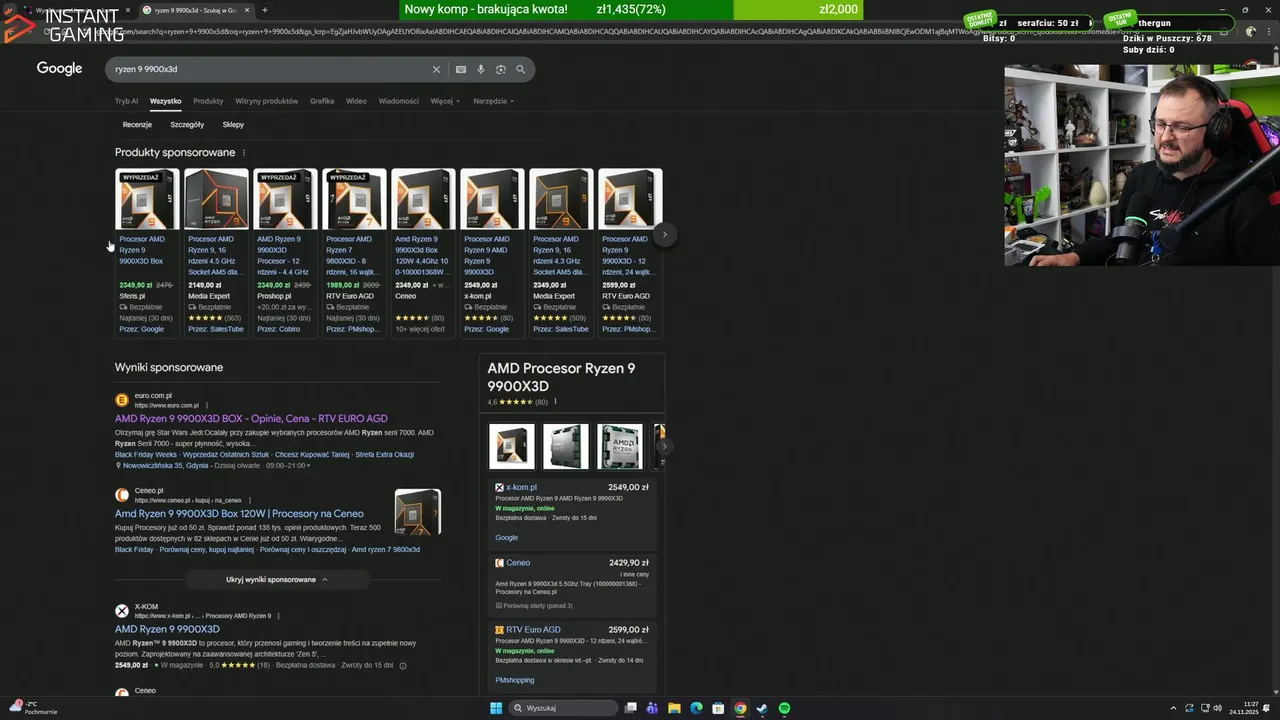Image resolution: width=1280 pixels, height=720 pixels.
Task: Launch Microsoft Teams from the taskbar
Action: click(x=652, y=708)
